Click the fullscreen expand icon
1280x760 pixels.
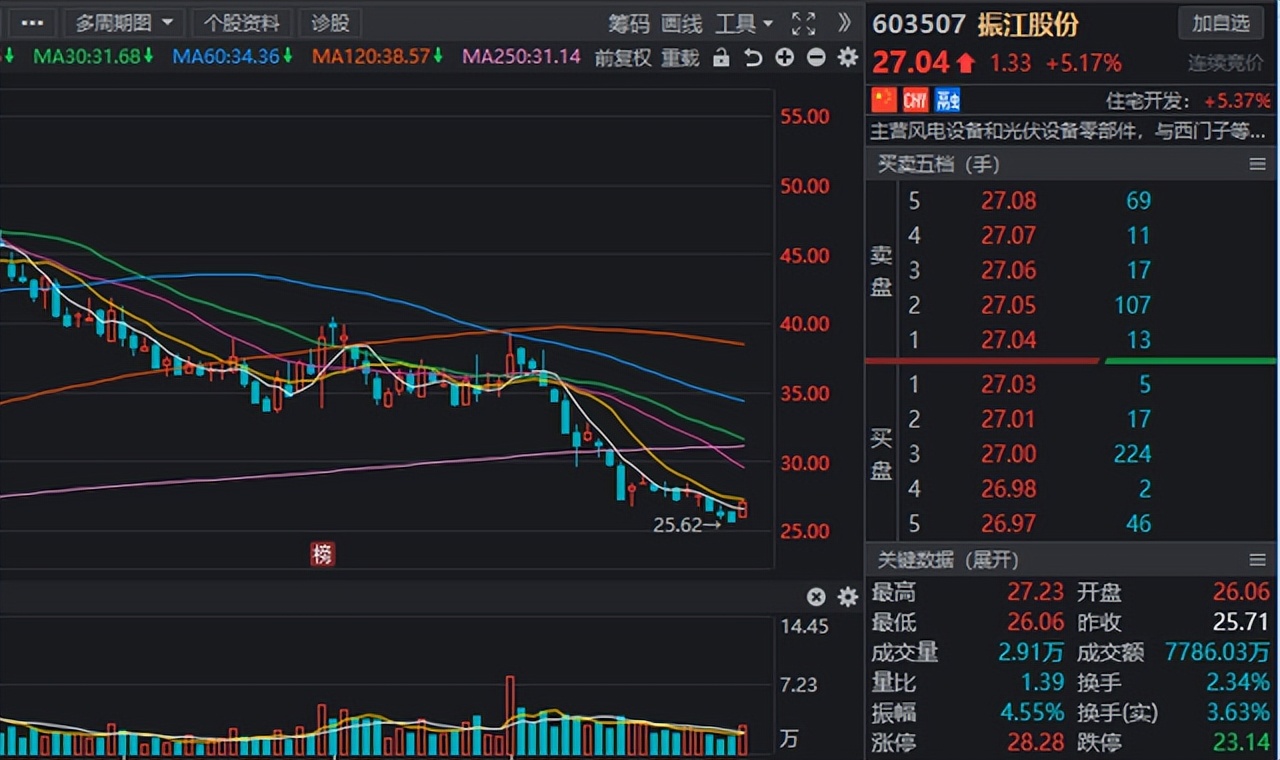(803, 23)
